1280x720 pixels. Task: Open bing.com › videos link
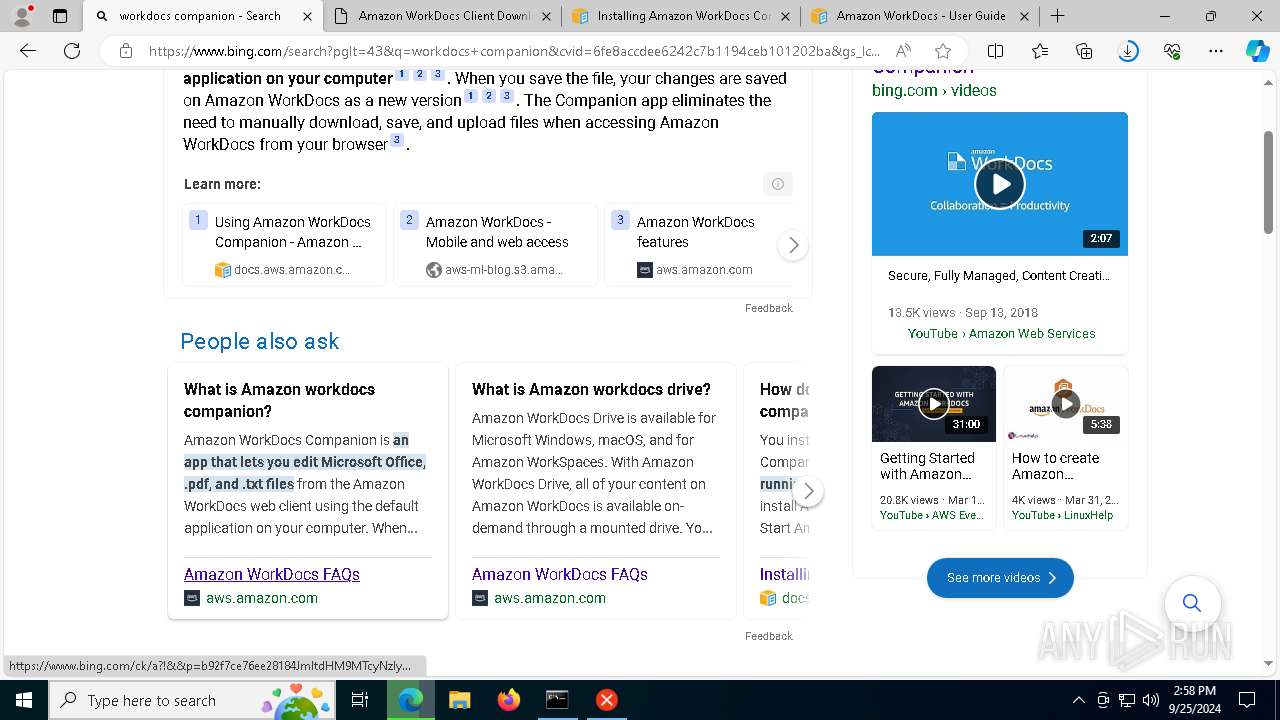tap(934, 90)
